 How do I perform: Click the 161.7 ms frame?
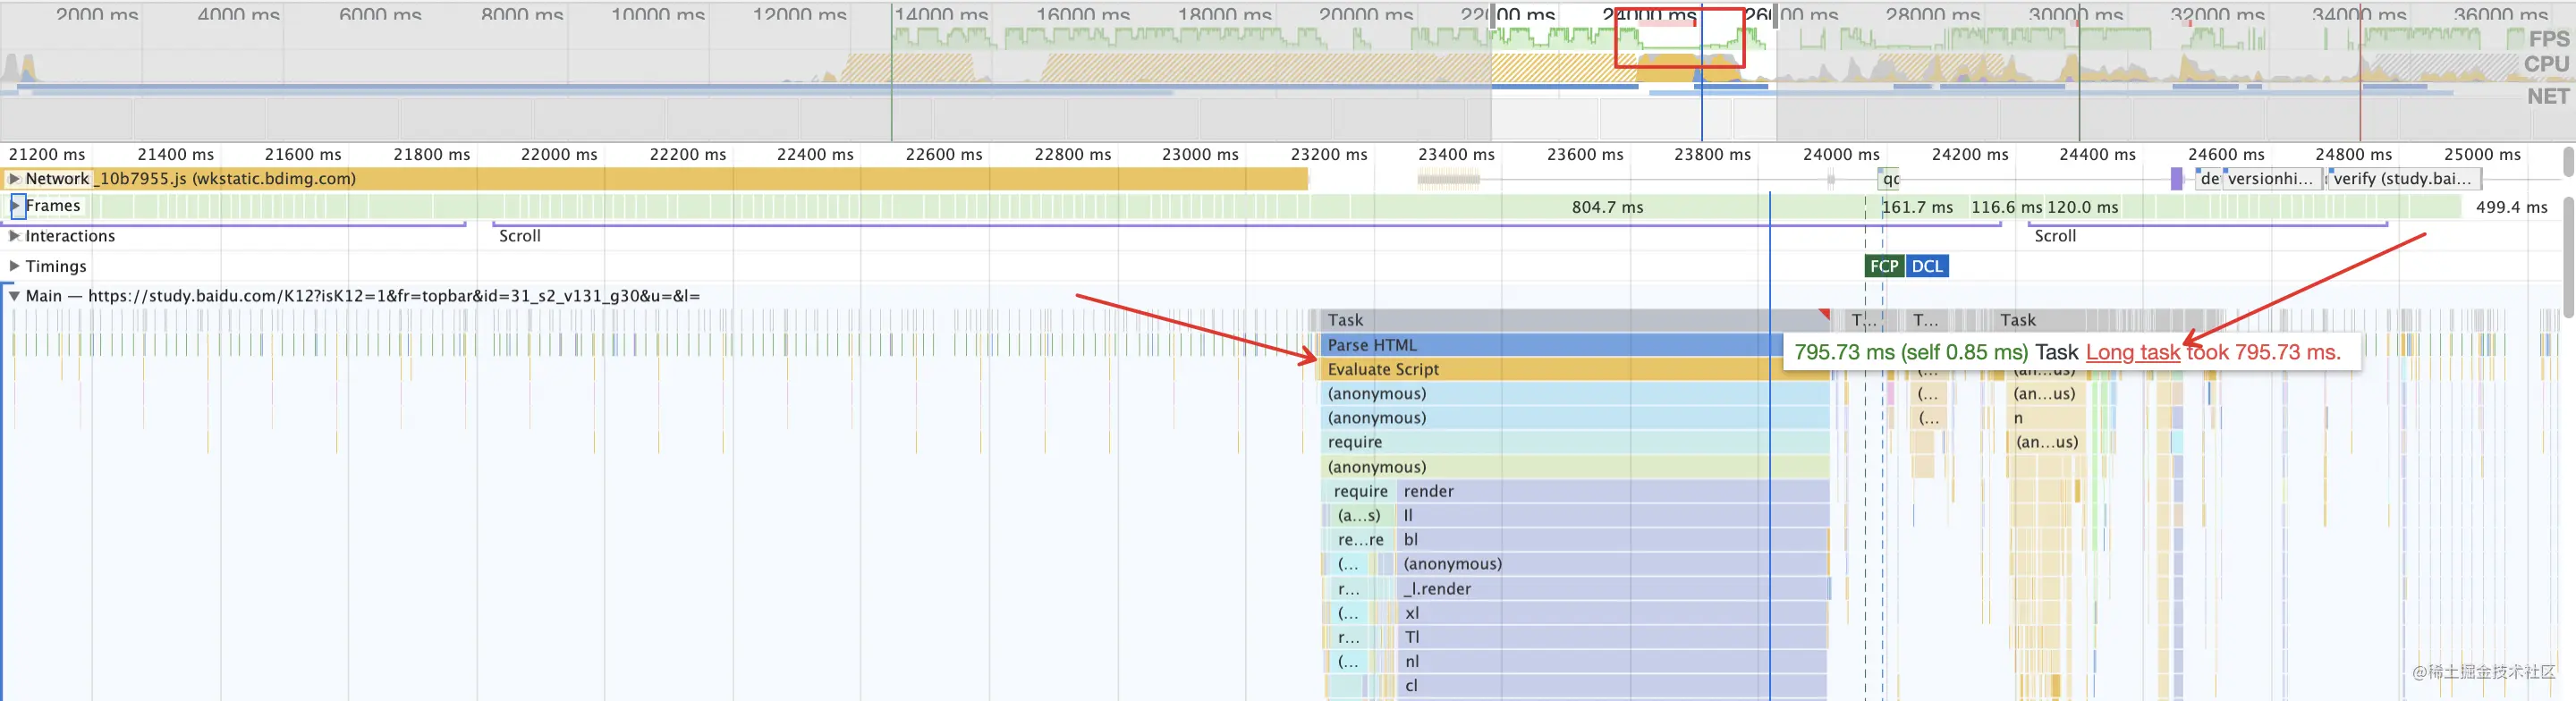[x=1917, y=207]
